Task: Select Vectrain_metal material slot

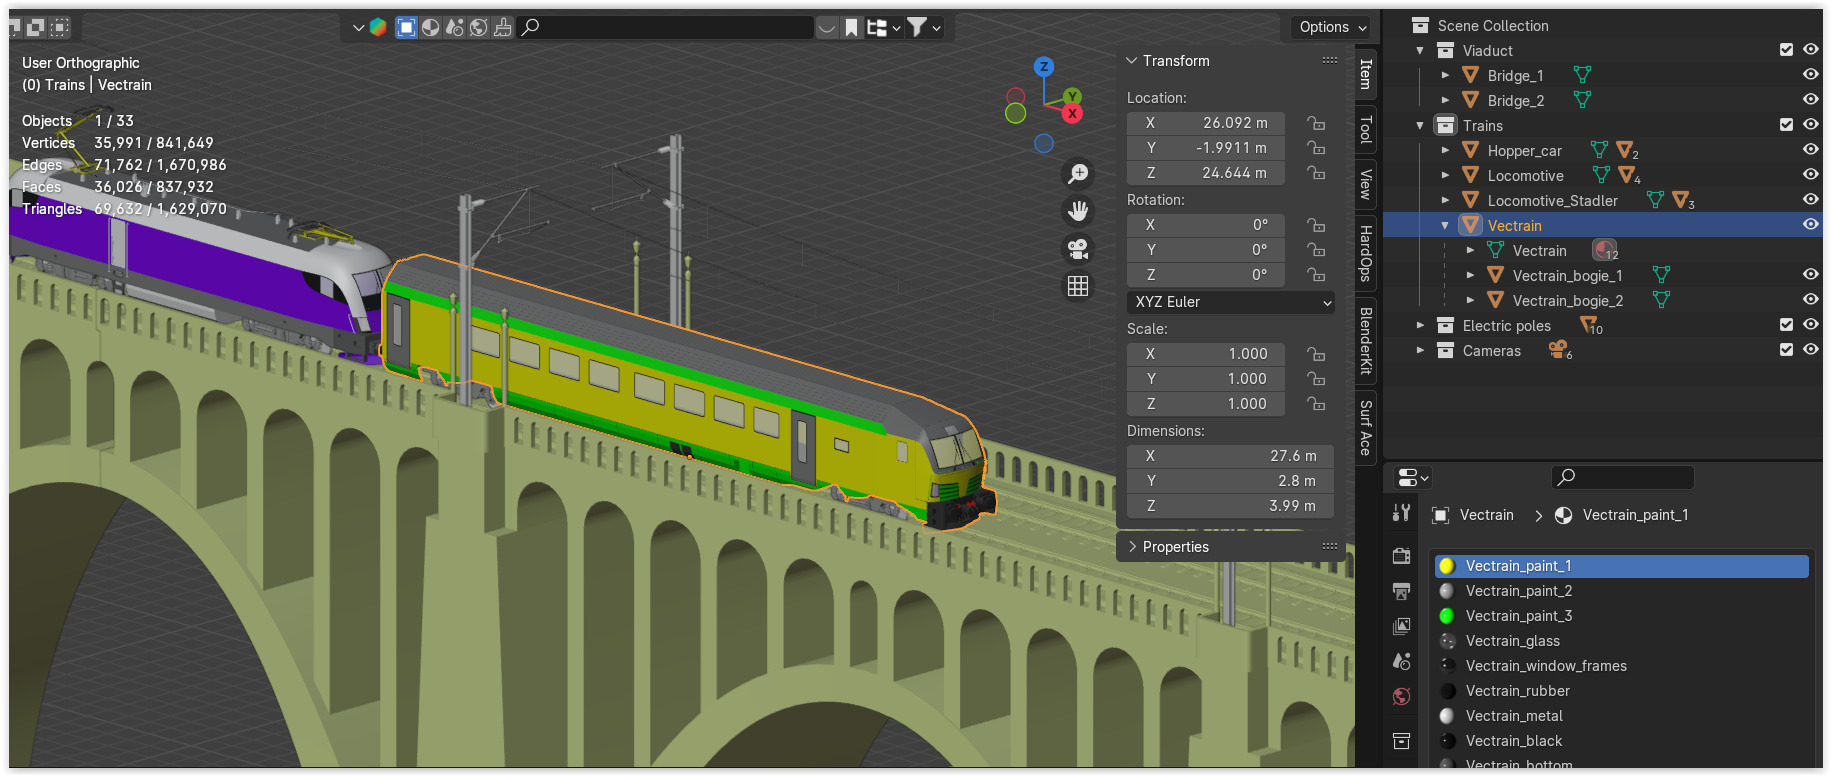Action: [1621, 716]
